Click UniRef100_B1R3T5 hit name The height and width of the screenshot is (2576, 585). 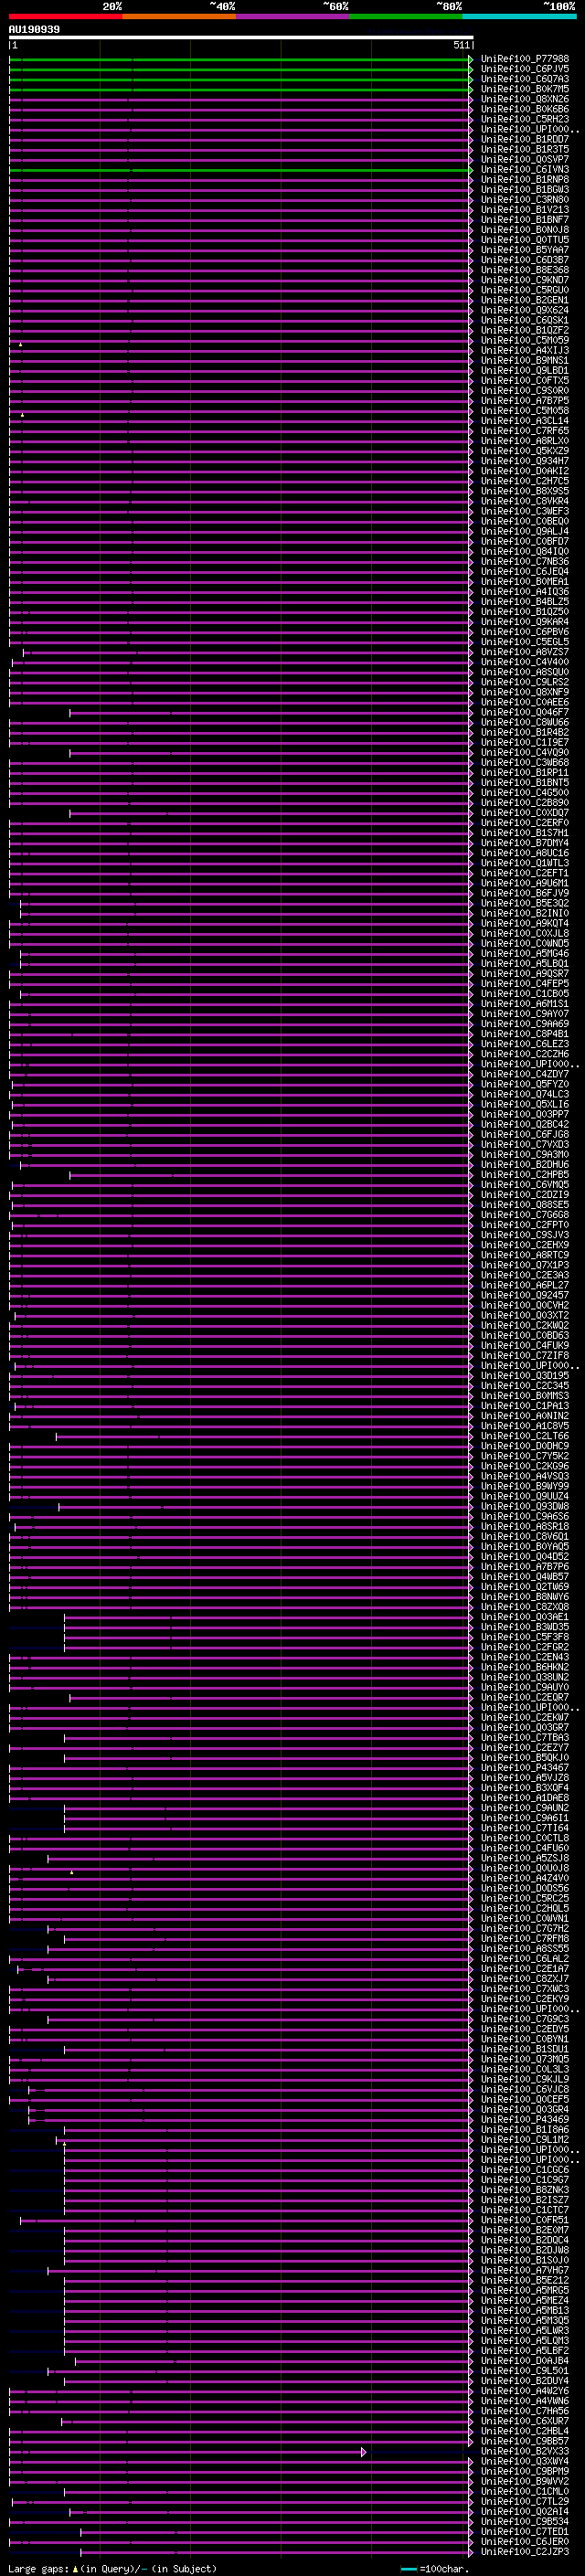click(524, 149)
